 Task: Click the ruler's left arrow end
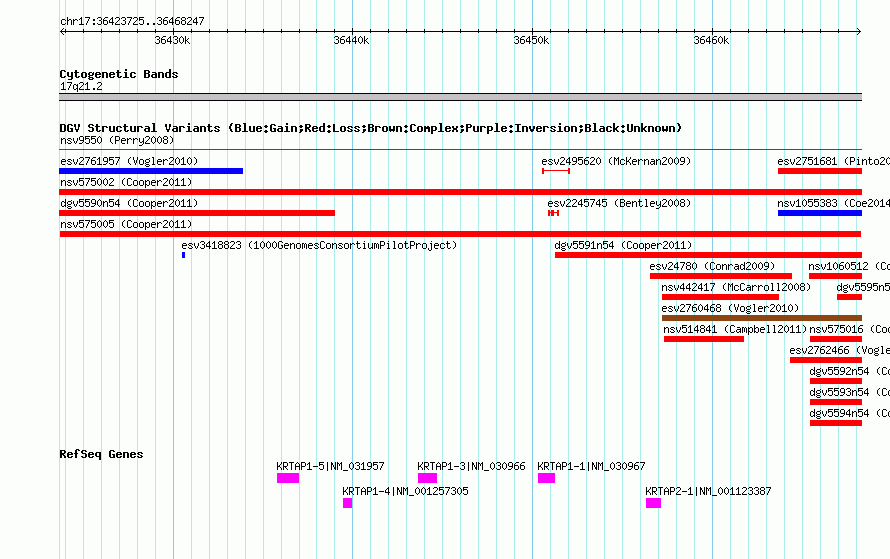(62, 32)
